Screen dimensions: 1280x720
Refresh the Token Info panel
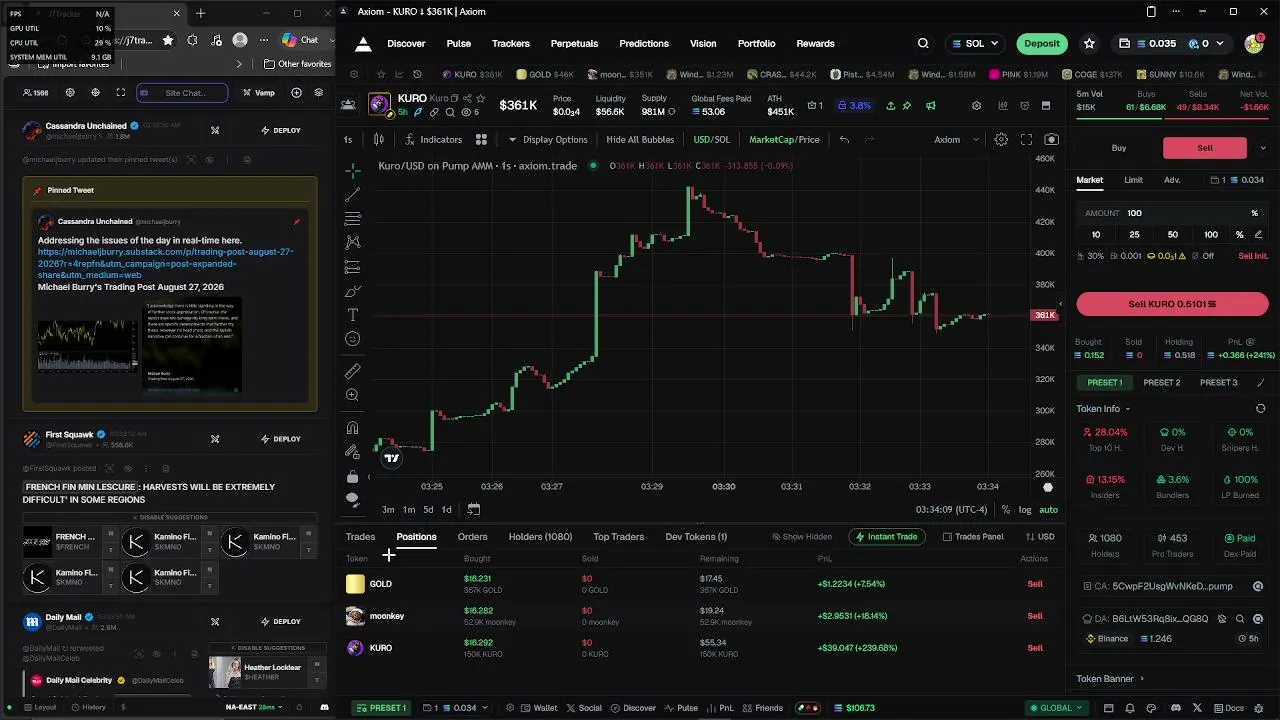(1260, 409)
